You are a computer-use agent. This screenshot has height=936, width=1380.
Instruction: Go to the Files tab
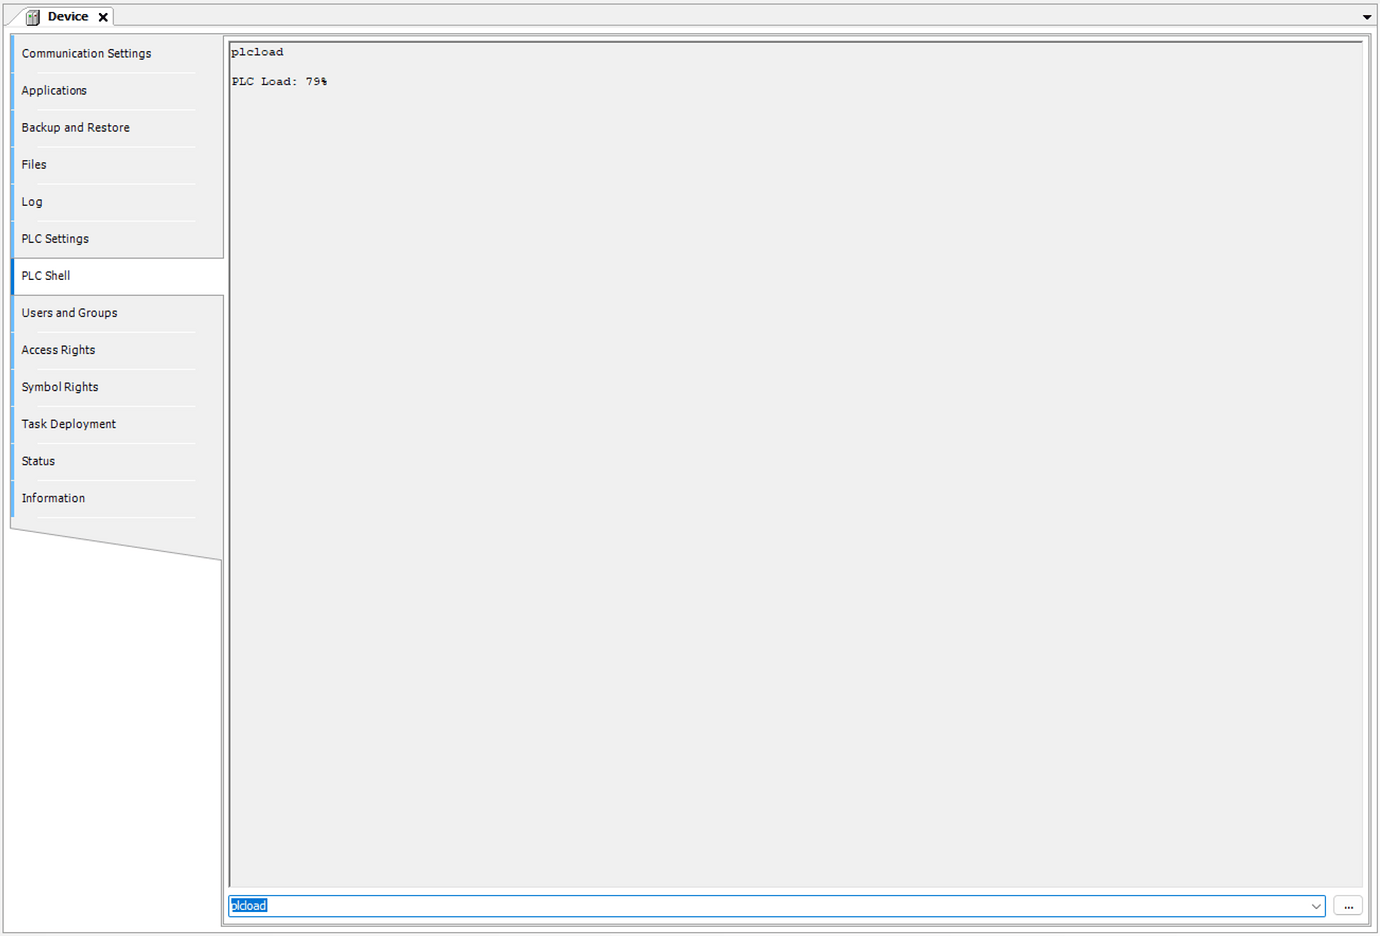coord(34,165)
